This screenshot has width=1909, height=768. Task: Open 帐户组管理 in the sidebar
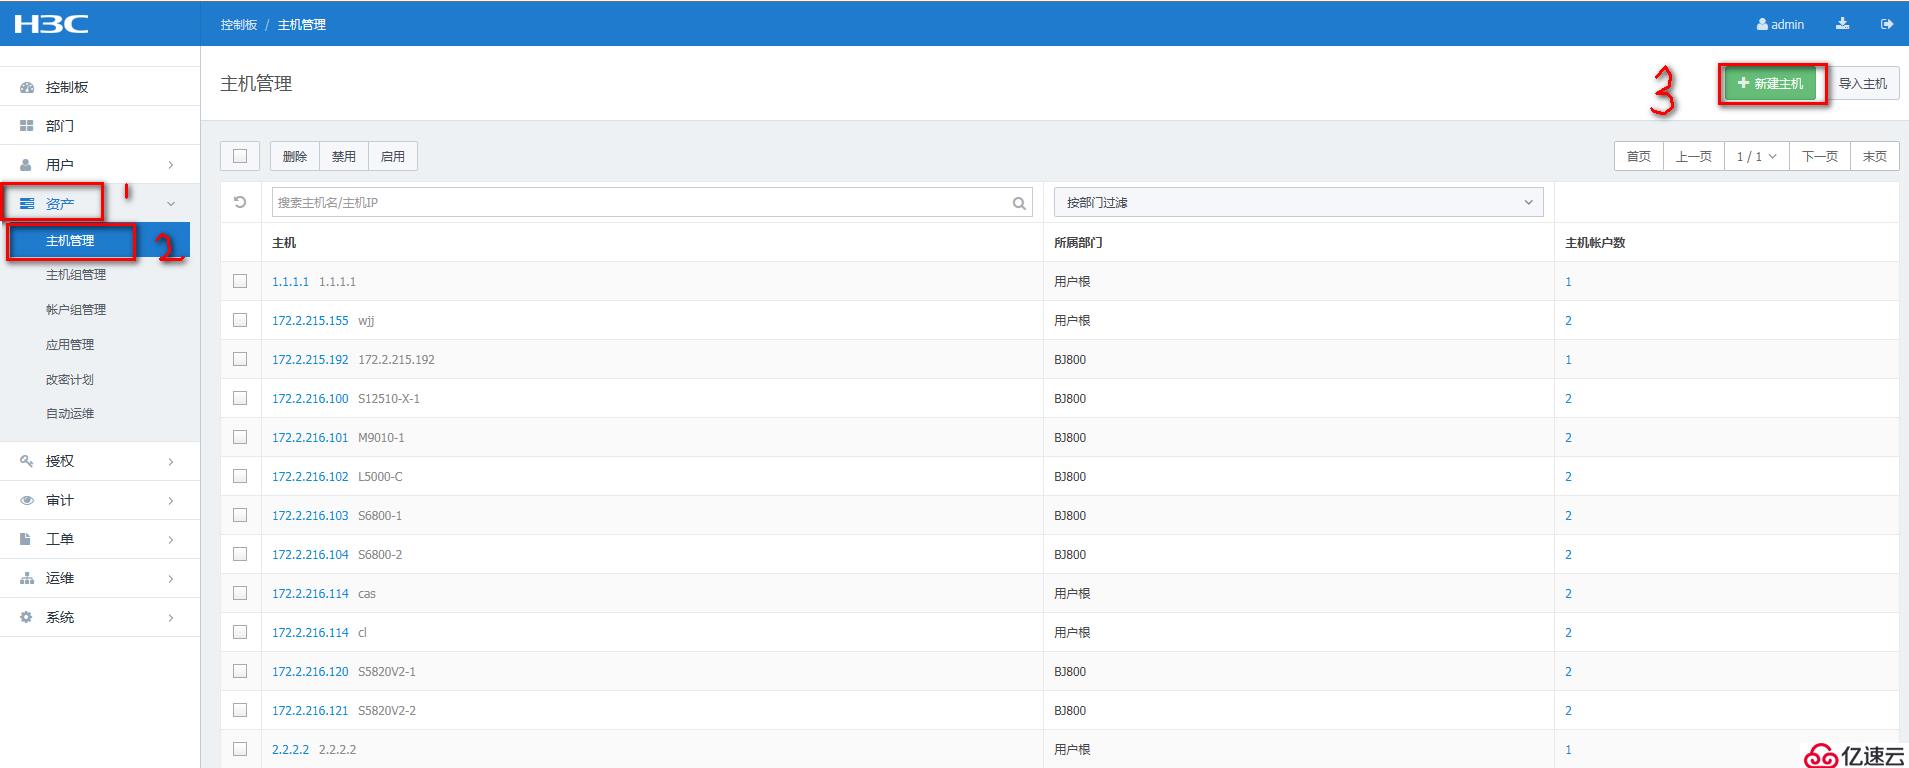tap(76, 310)
